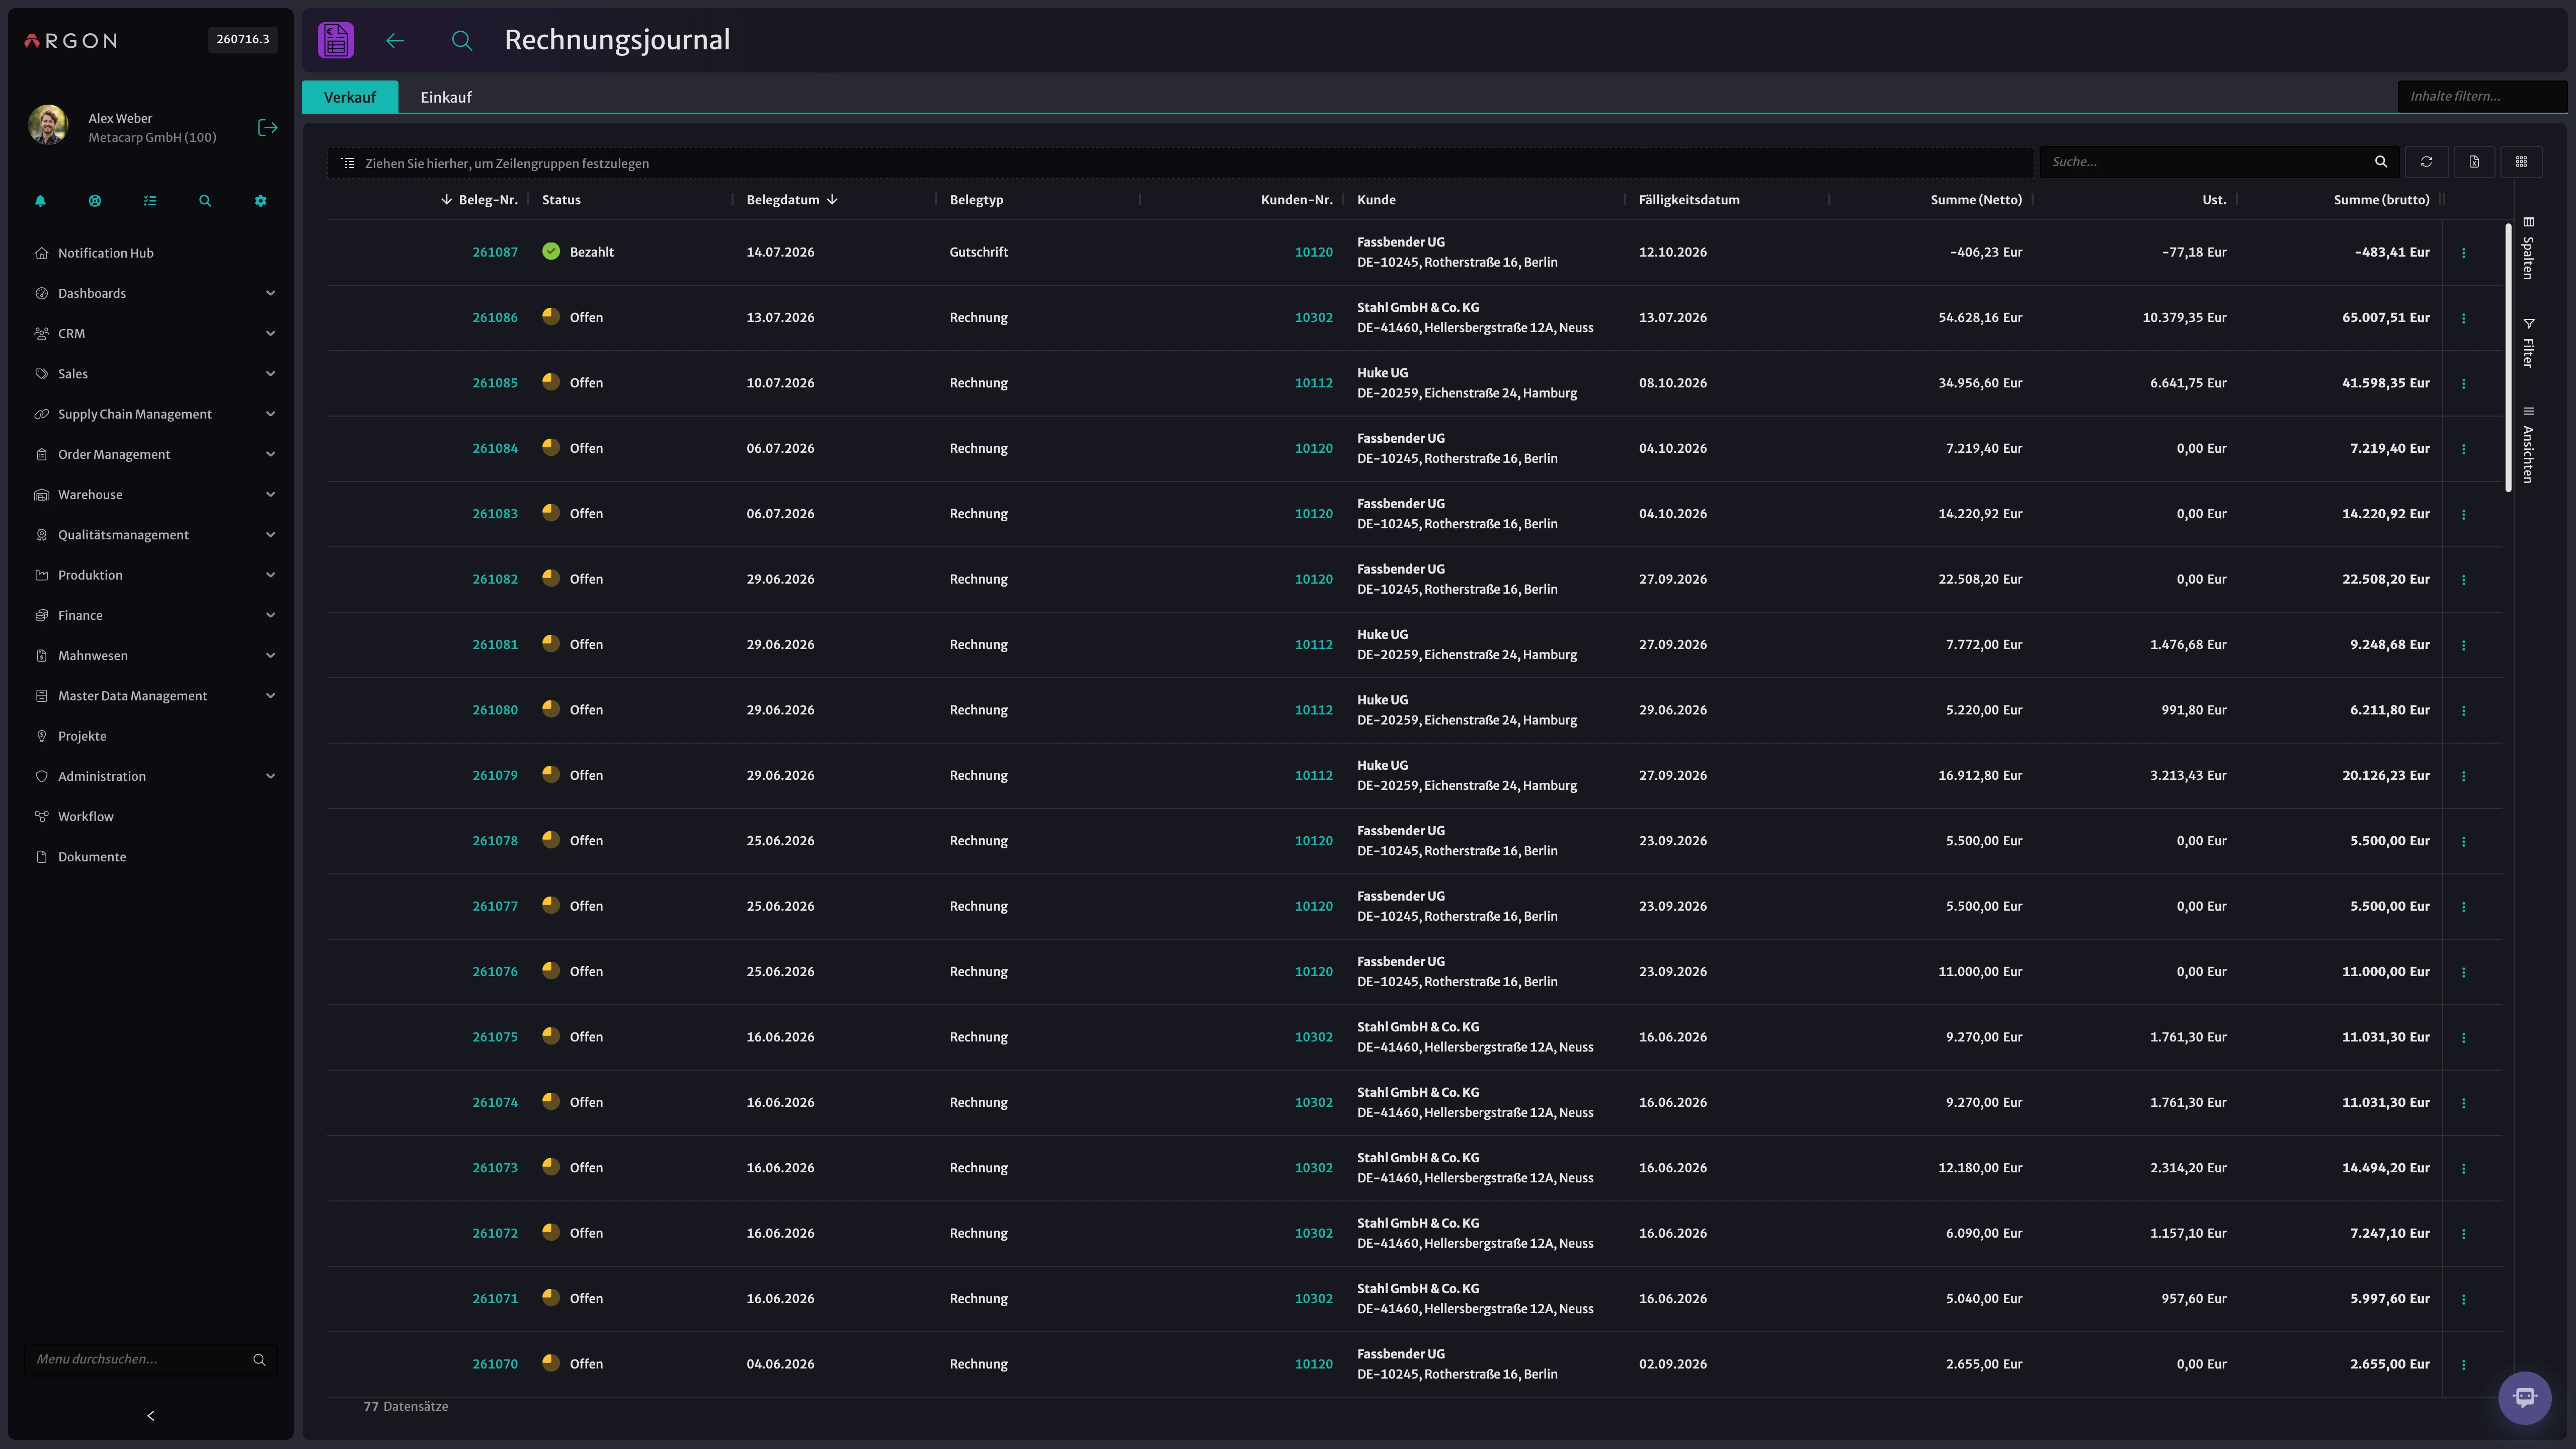Click the help lifebuoy icon in sidebar
The height and width of the screenshot is (1449, 2576).
pyautogui.click(x=95, y=201)
